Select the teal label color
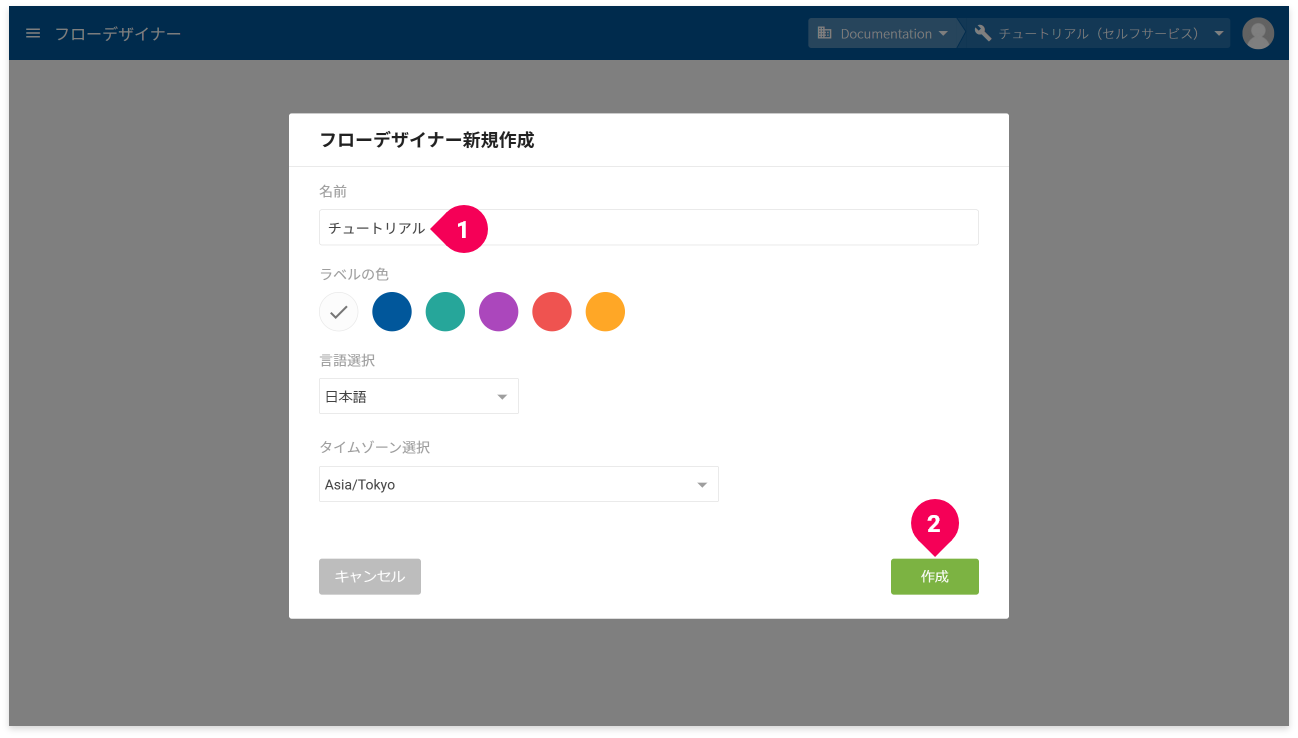The image size is (1298, 738). [445, 312]
